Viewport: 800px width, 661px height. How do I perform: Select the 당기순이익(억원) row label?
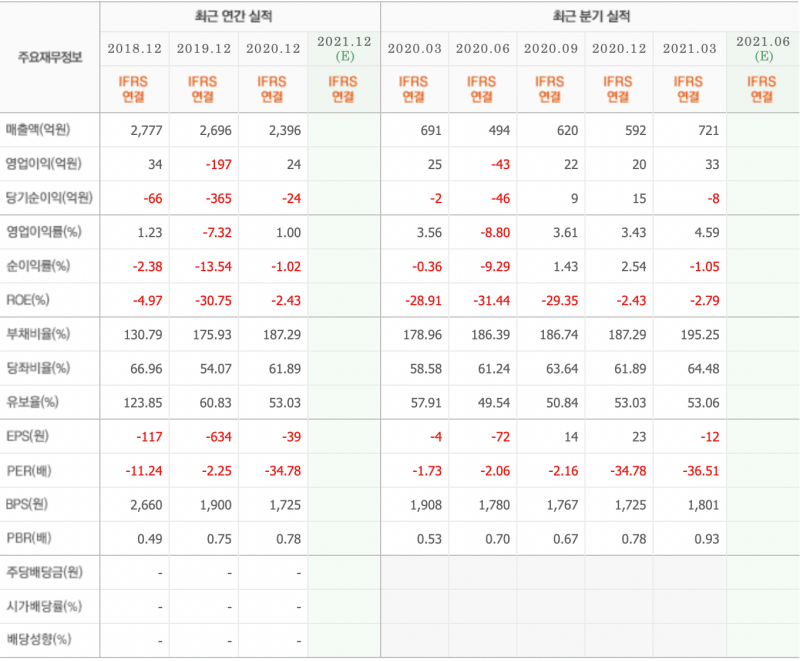pyautogui.click(x=49, y=197)
